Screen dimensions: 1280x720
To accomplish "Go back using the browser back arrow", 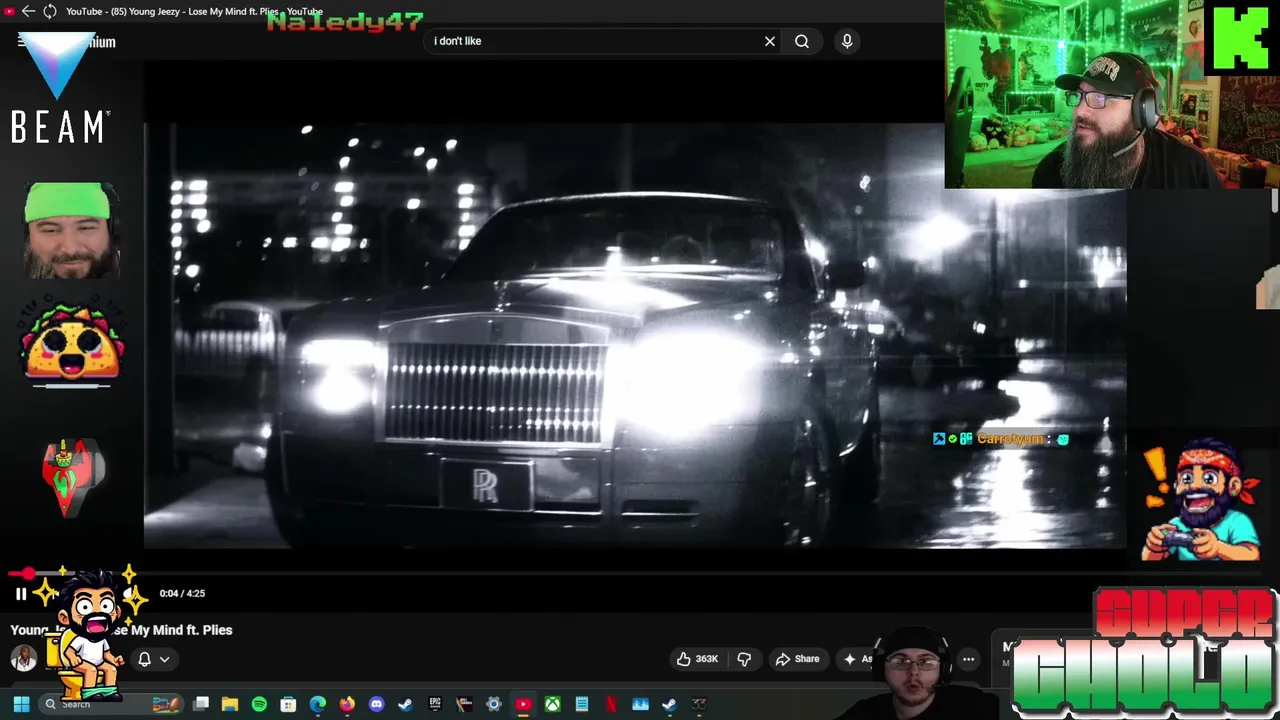I will pos(28,12).
